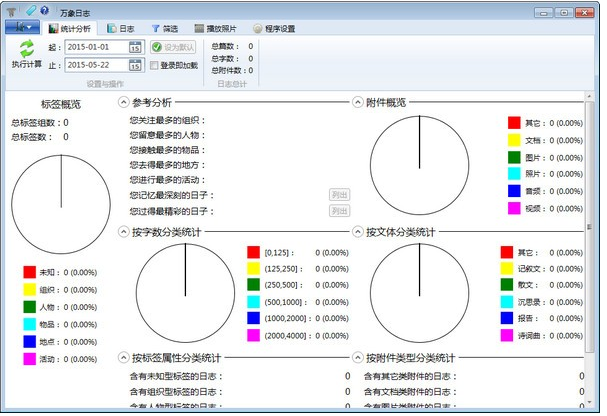Click the cyan 沉思录 genre swatch
The height and width of the screenshot is (416, 607).
(507, 302)
